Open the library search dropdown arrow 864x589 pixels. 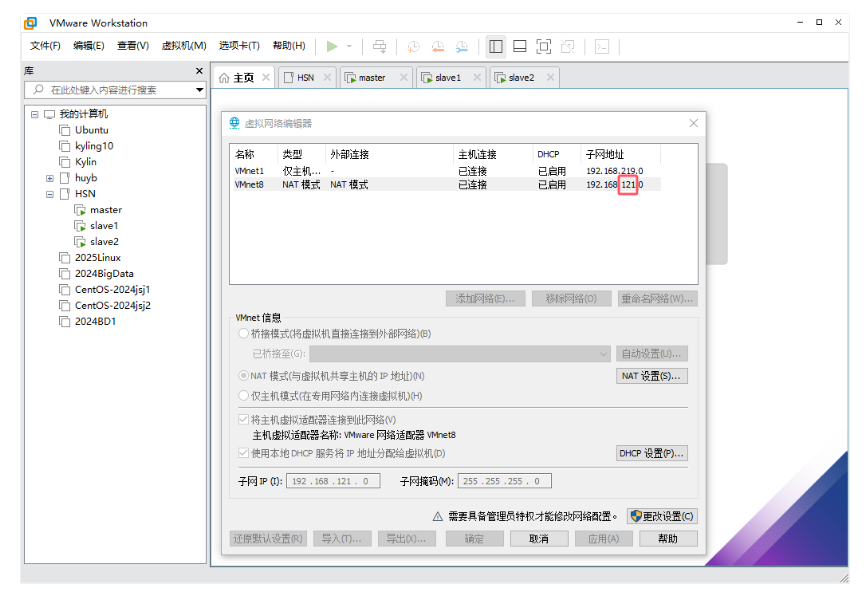199,90
